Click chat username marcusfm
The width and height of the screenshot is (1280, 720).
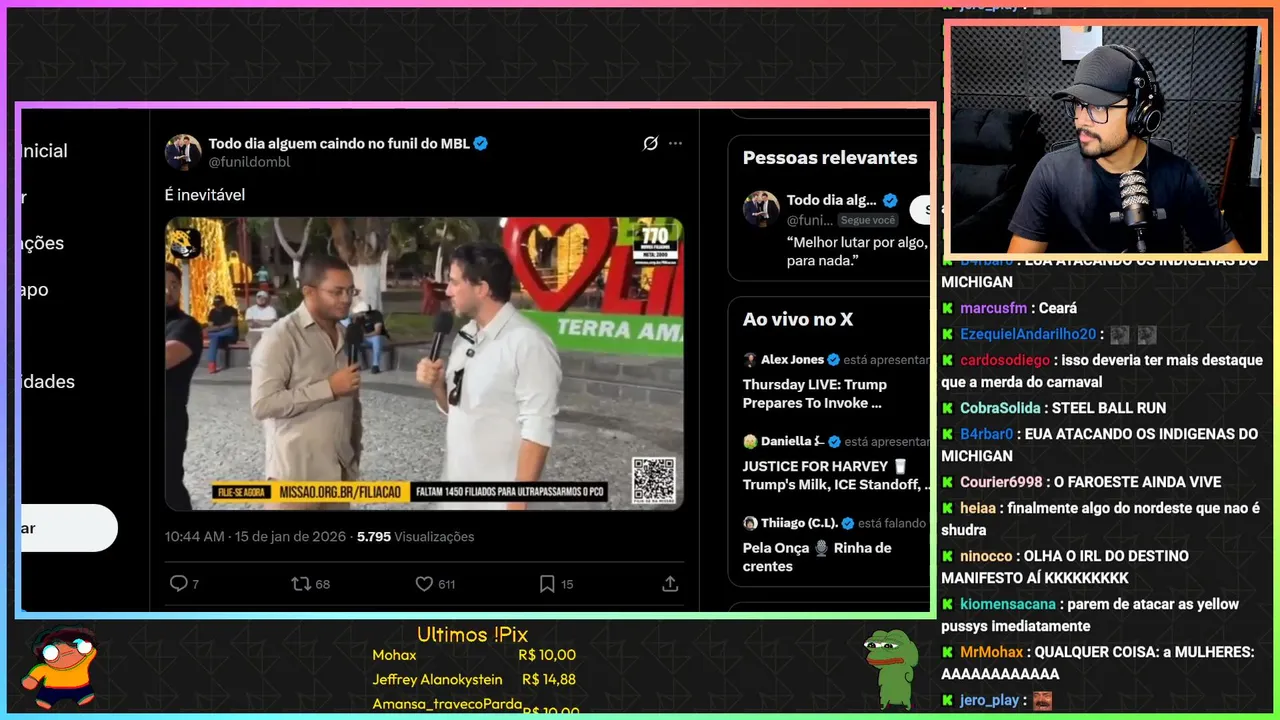[x=995, y=308]
